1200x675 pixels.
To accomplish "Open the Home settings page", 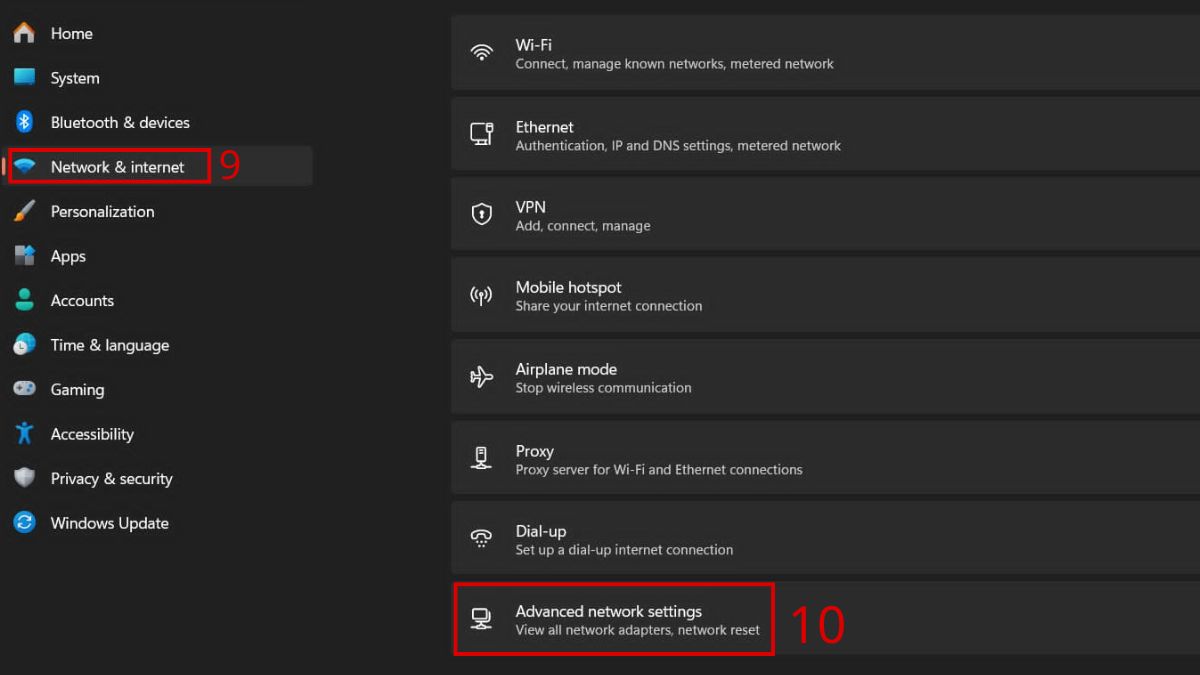I will pos(71,33).
